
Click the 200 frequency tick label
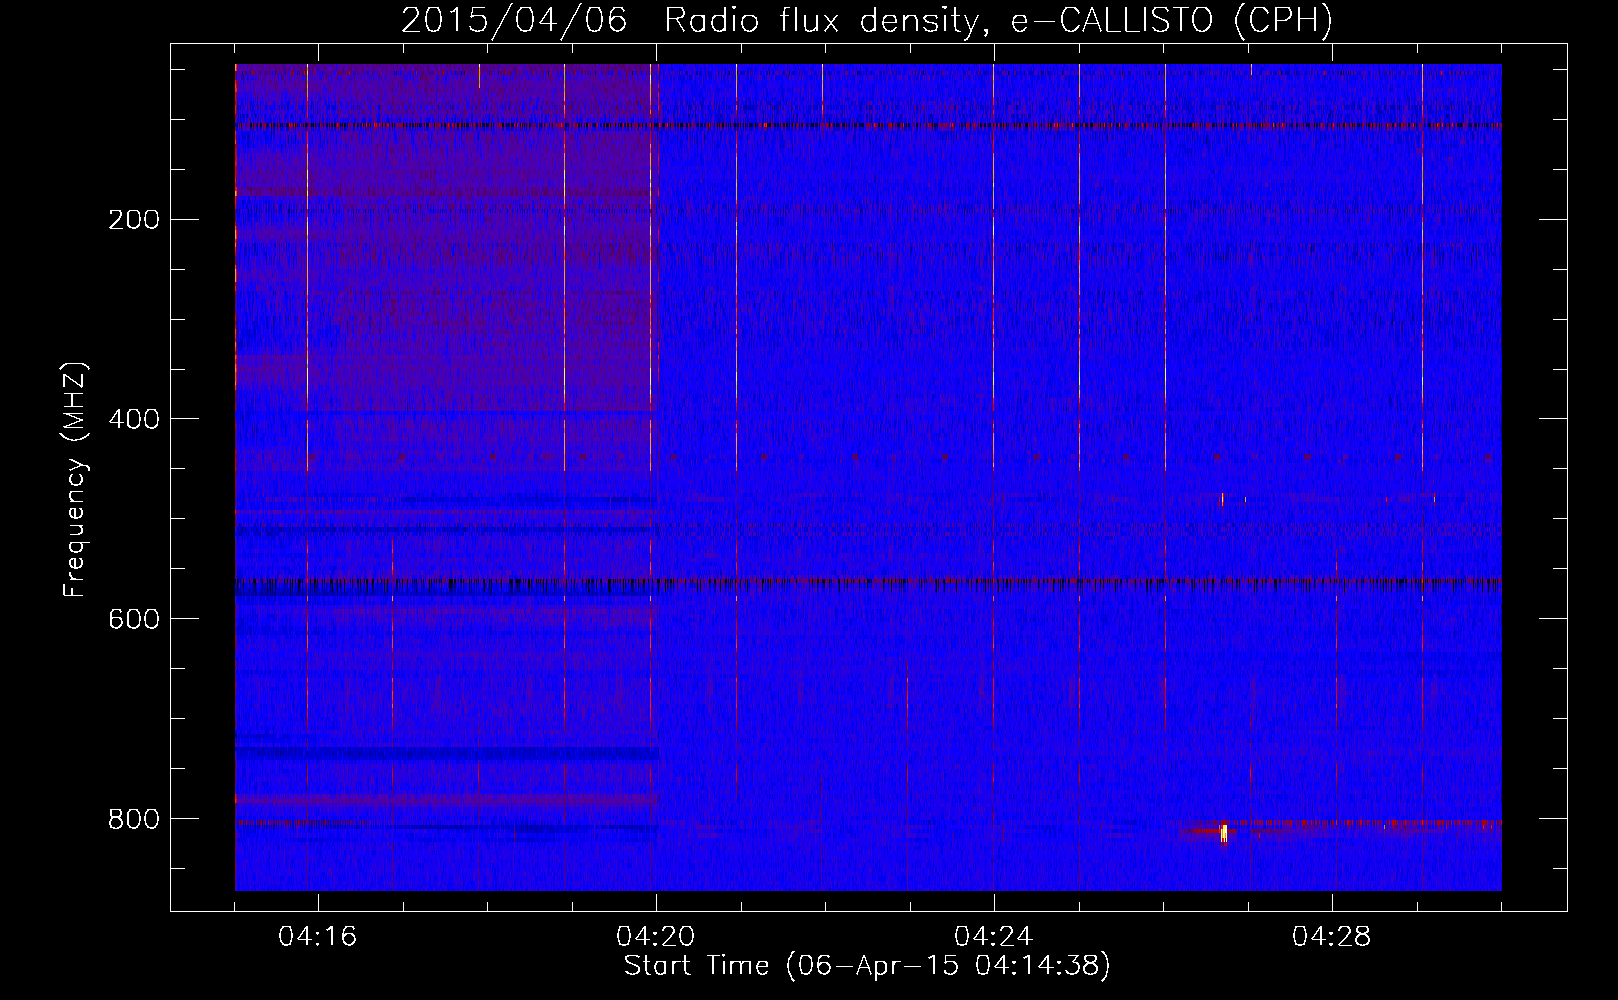(x=134, y=220)
